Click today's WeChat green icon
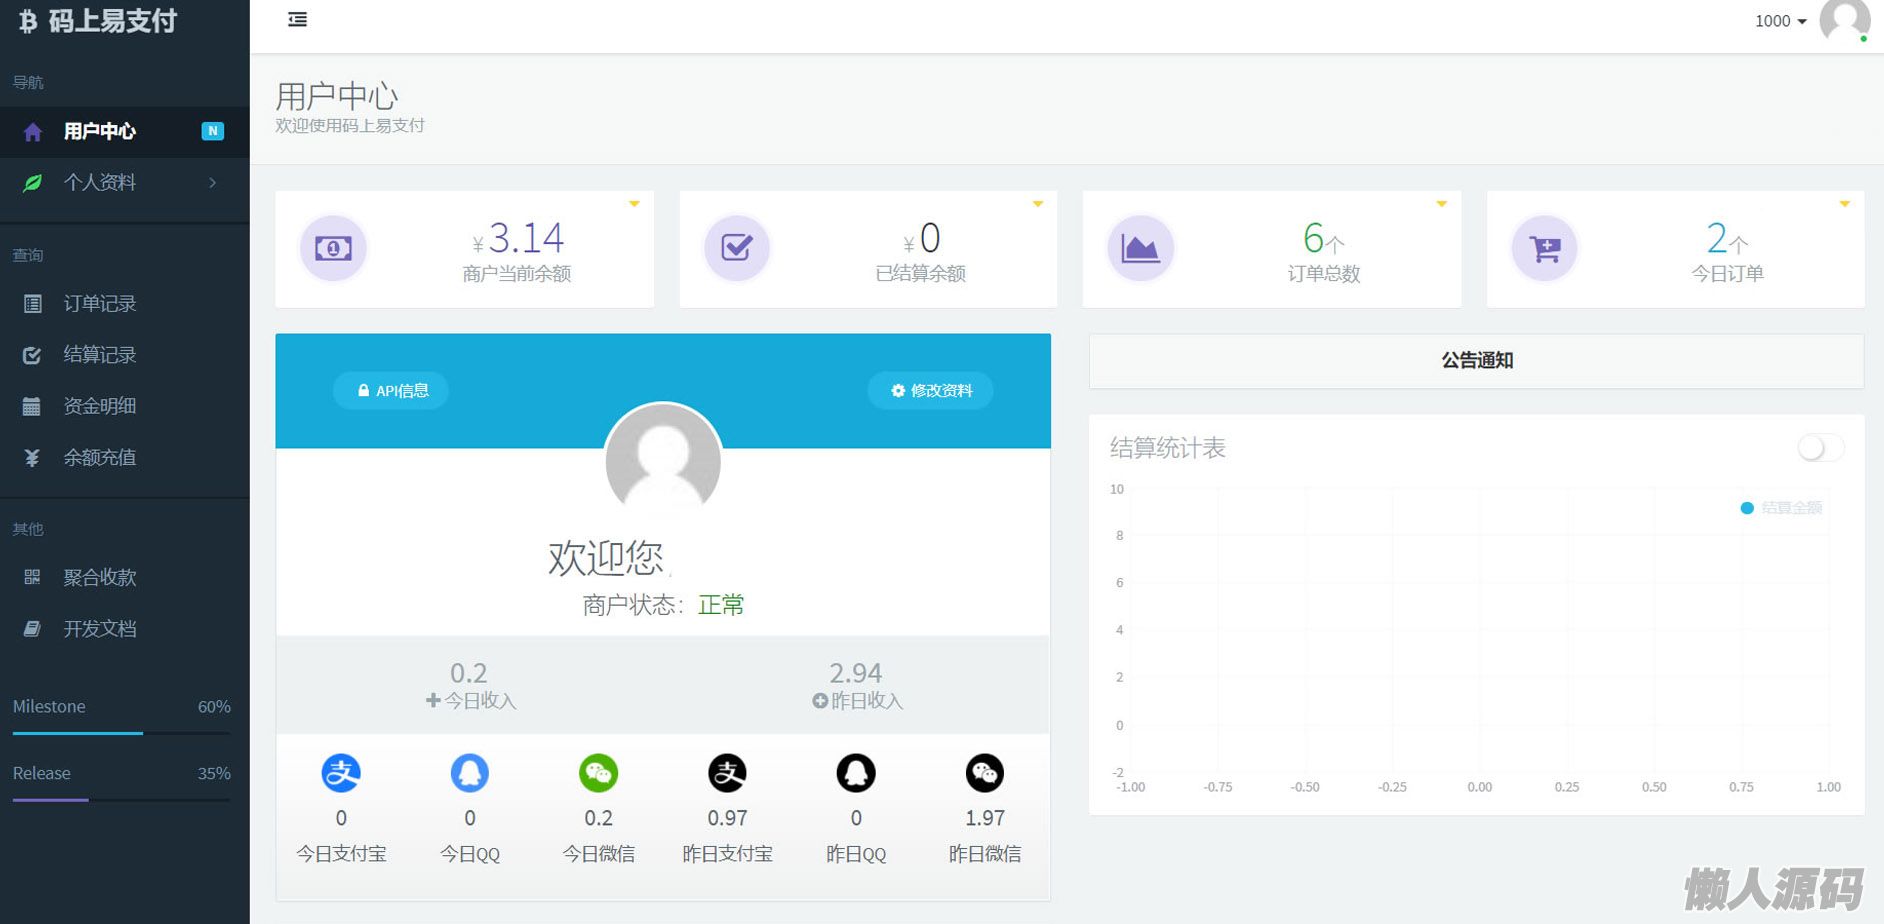This screenshot has height=924, width=1884. point(598,773)
